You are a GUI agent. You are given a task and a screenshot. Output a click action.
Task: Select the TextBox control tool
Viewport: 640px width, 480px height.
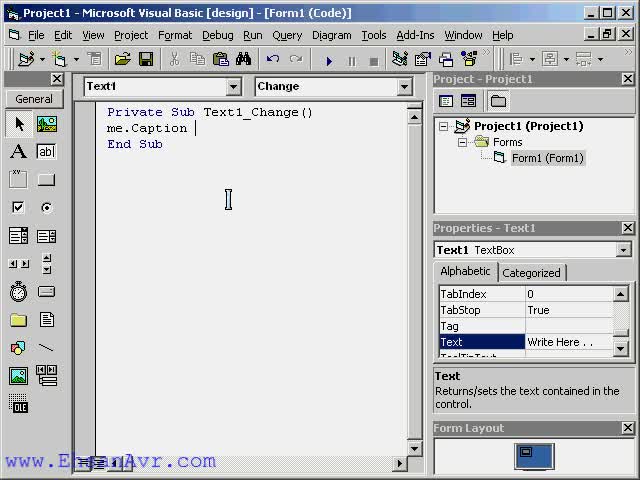click(47, 151)
